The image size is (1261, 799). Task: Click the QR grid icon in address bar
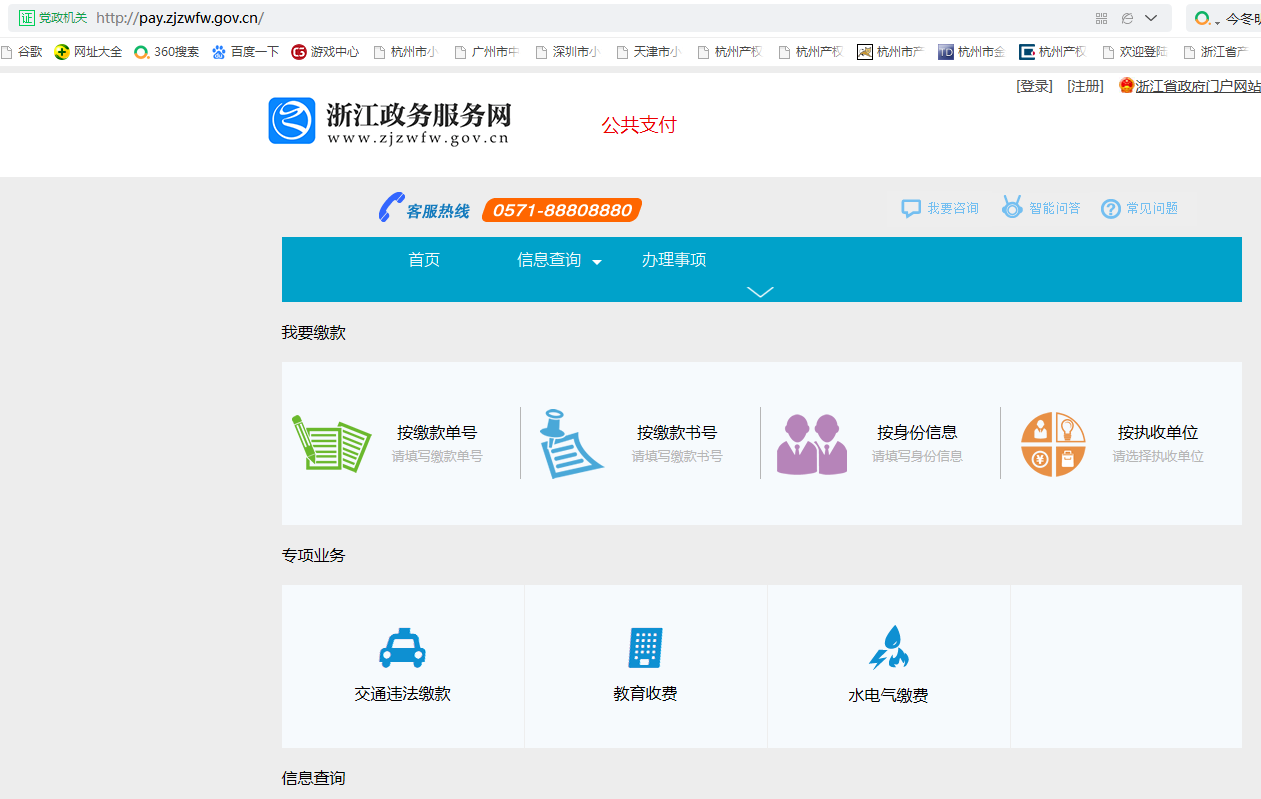(1102, 18)
